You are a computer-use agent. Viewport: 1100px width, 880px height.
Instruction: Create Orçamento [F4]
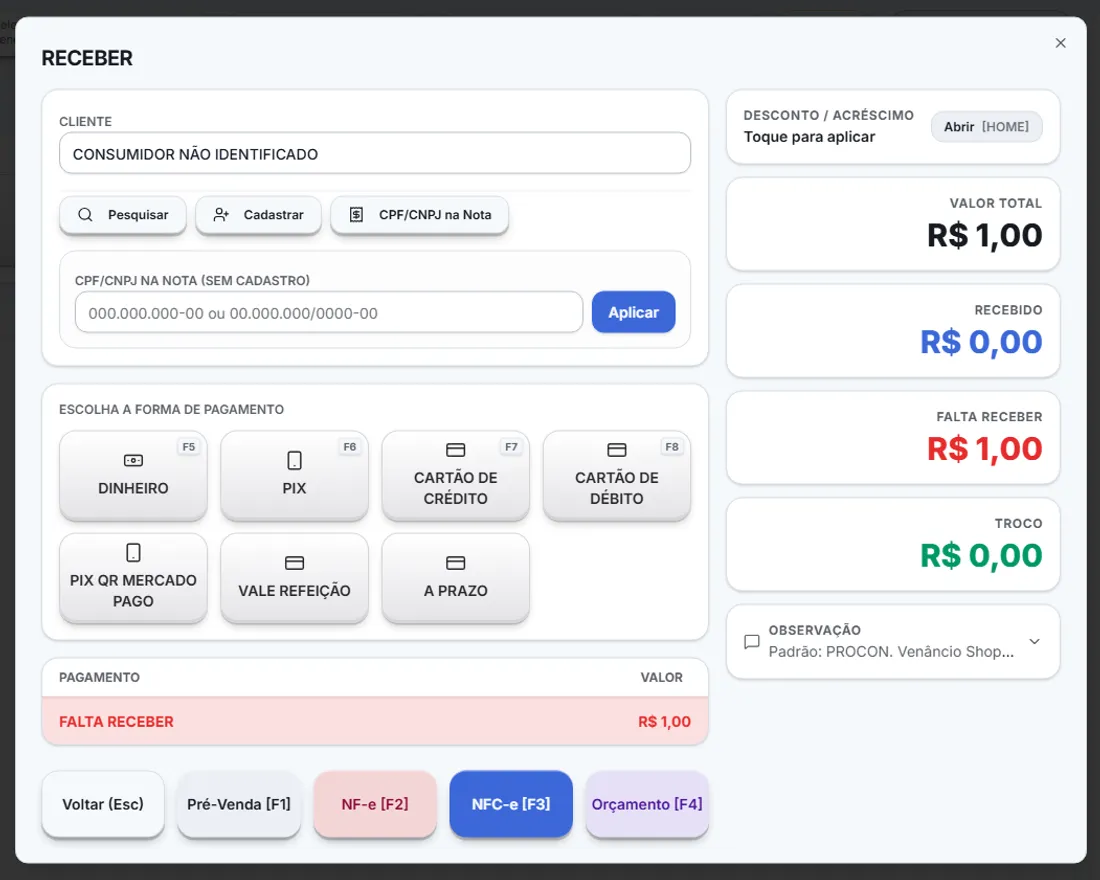click(647, 804)
